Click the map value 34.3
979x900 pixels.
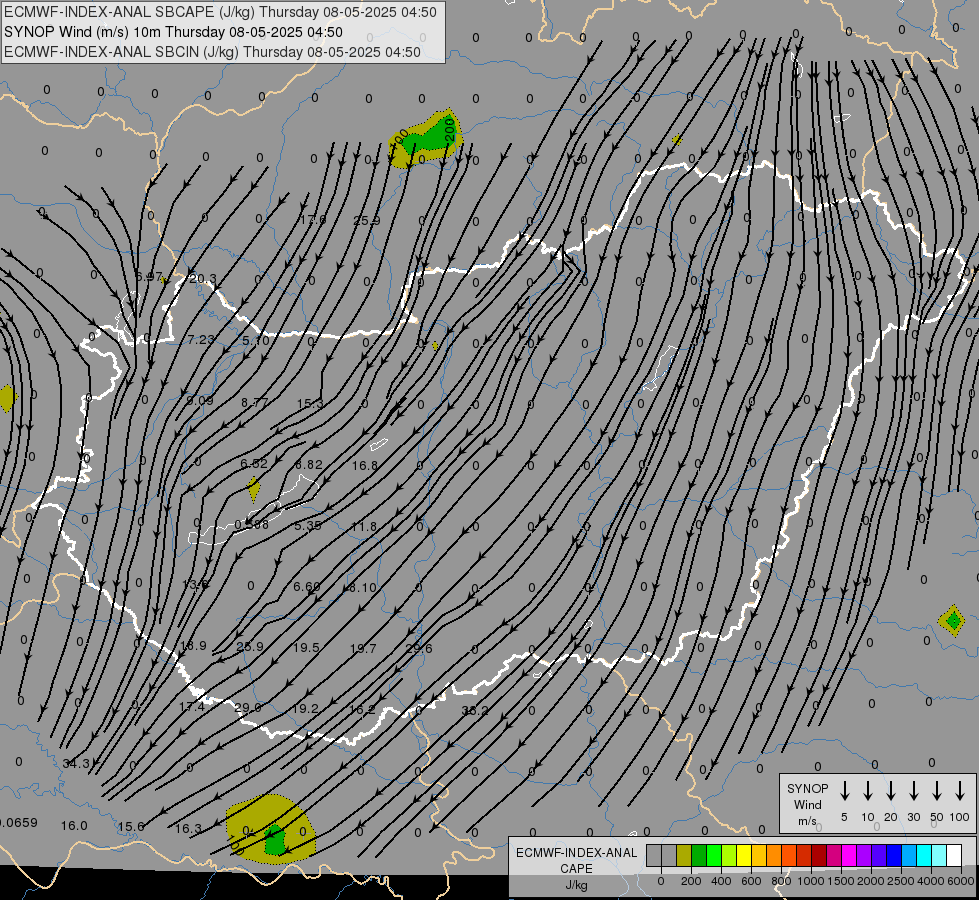76,763
